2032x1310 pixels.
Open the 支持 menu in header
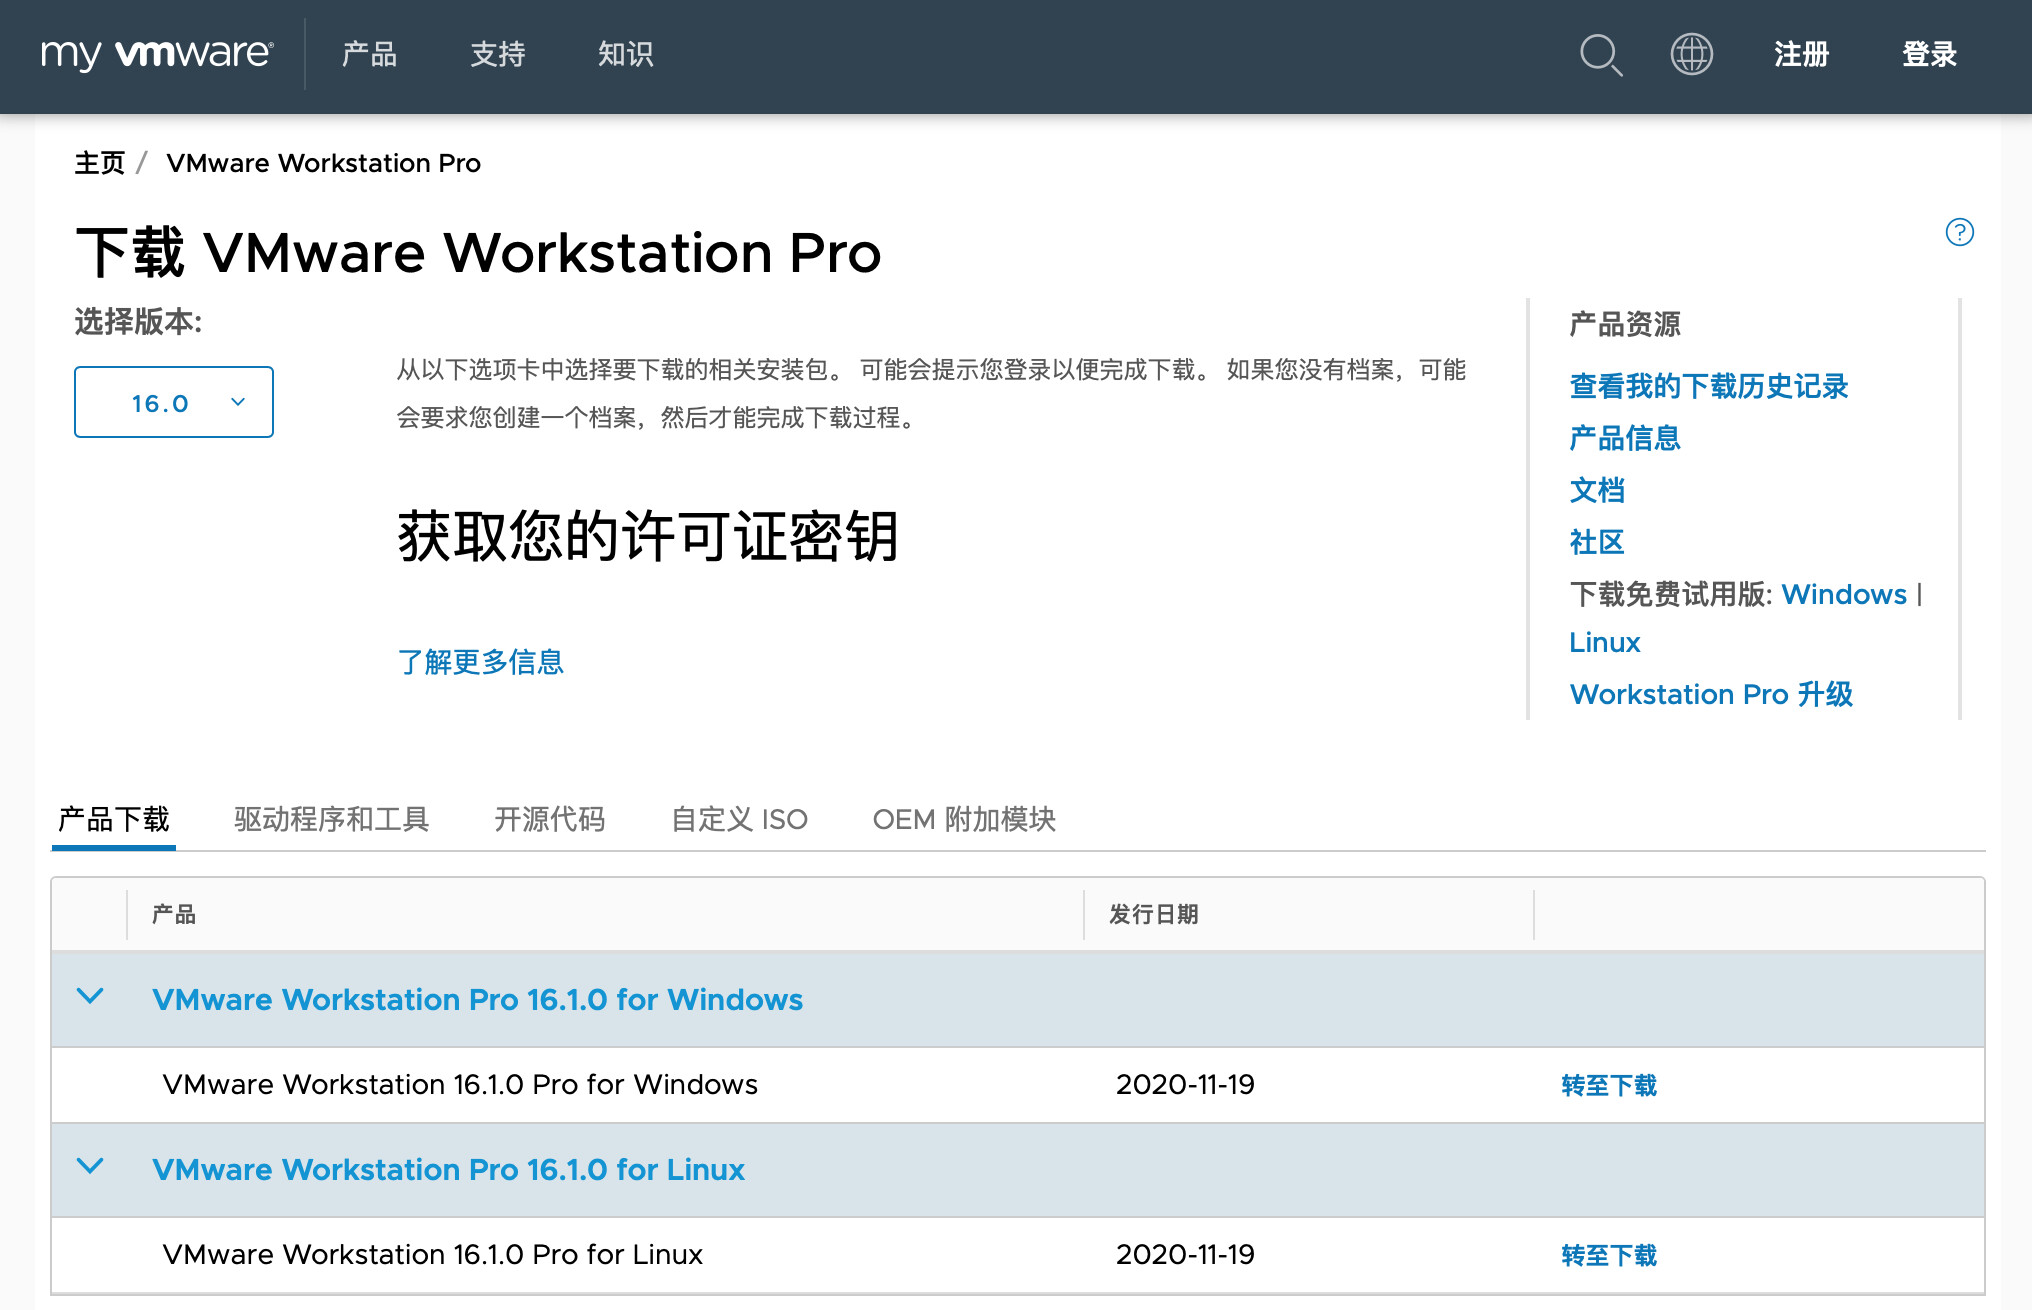point(497,54)
